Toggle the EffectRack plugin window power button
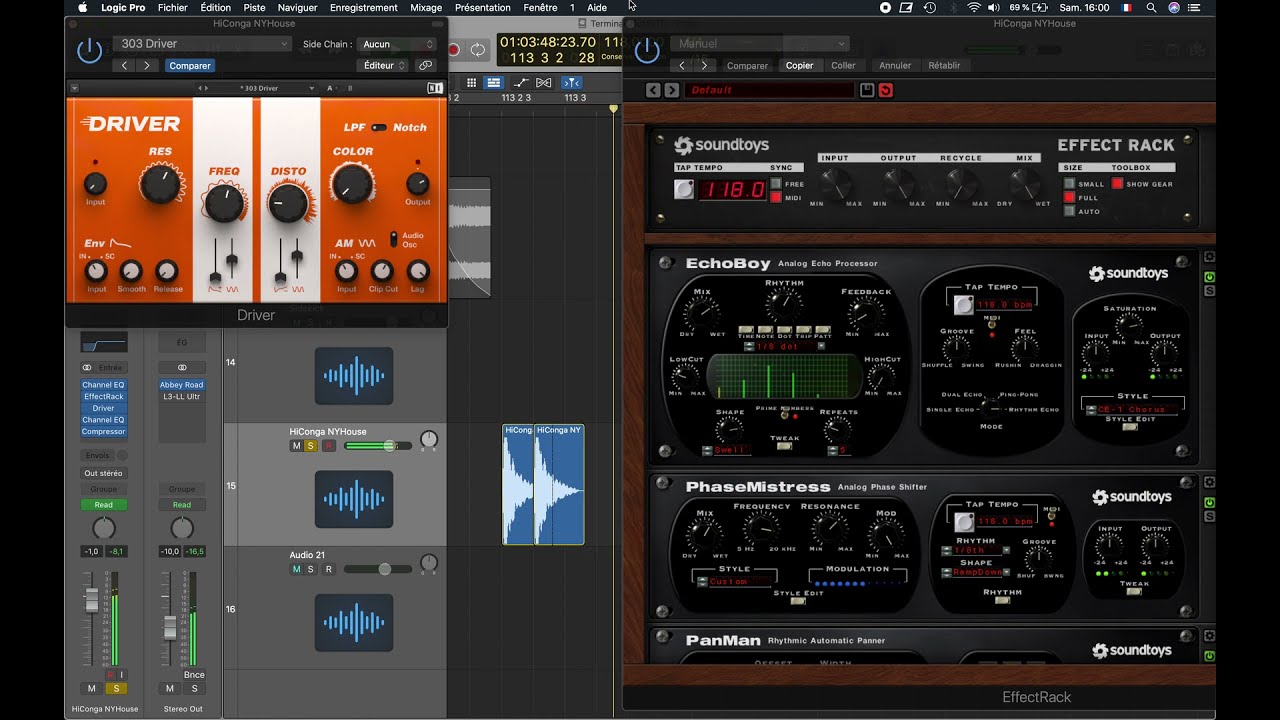This screenshot has height=720, width=1280. tap(647, 50)
